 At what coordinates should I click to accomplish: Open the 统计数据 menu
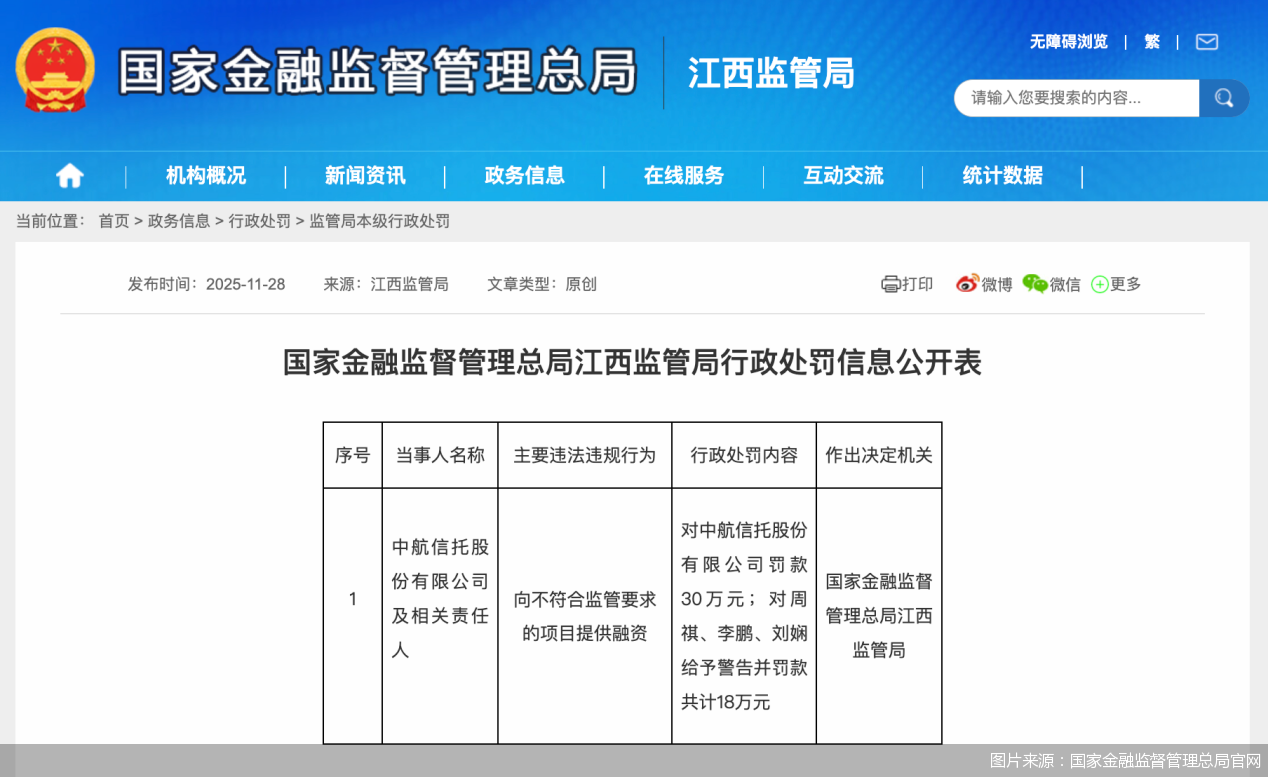coord(1002,175)
